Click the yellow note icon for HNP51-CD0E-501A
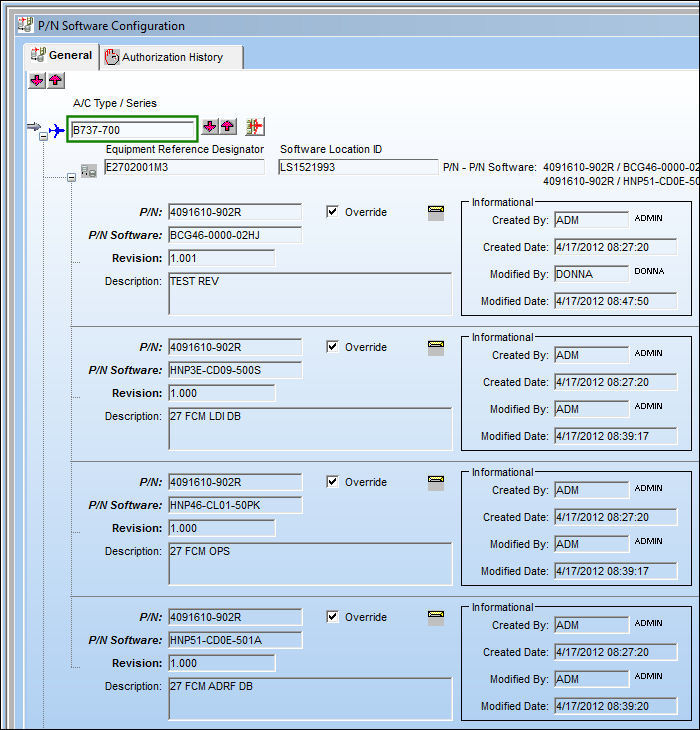 click(x=436, y=618)
